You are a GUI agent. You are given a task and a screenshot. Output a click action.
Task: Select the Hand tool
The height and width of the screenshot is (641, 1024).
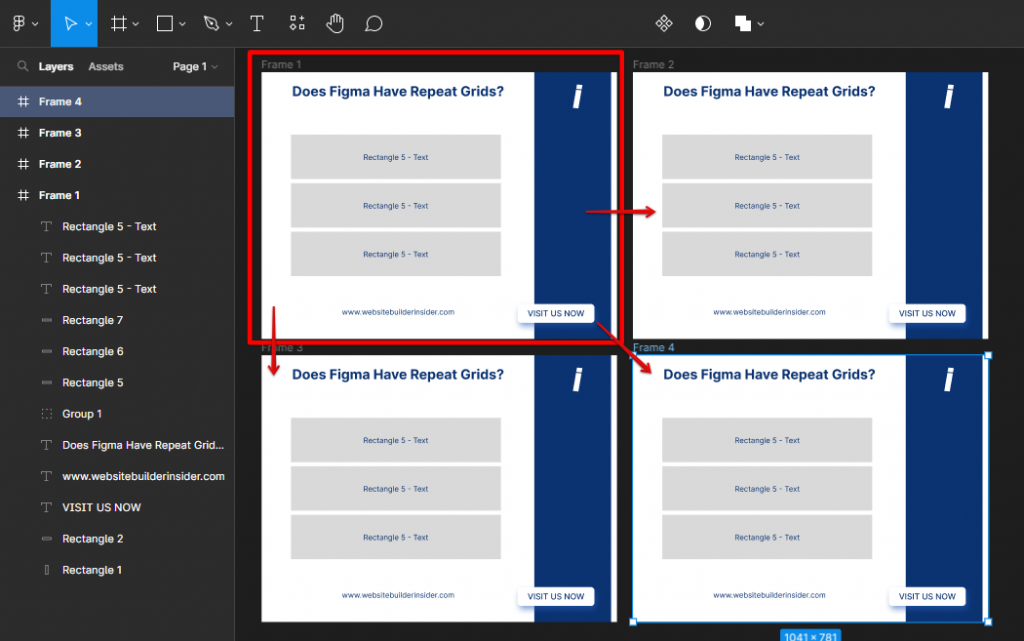[x=335, y=23]
